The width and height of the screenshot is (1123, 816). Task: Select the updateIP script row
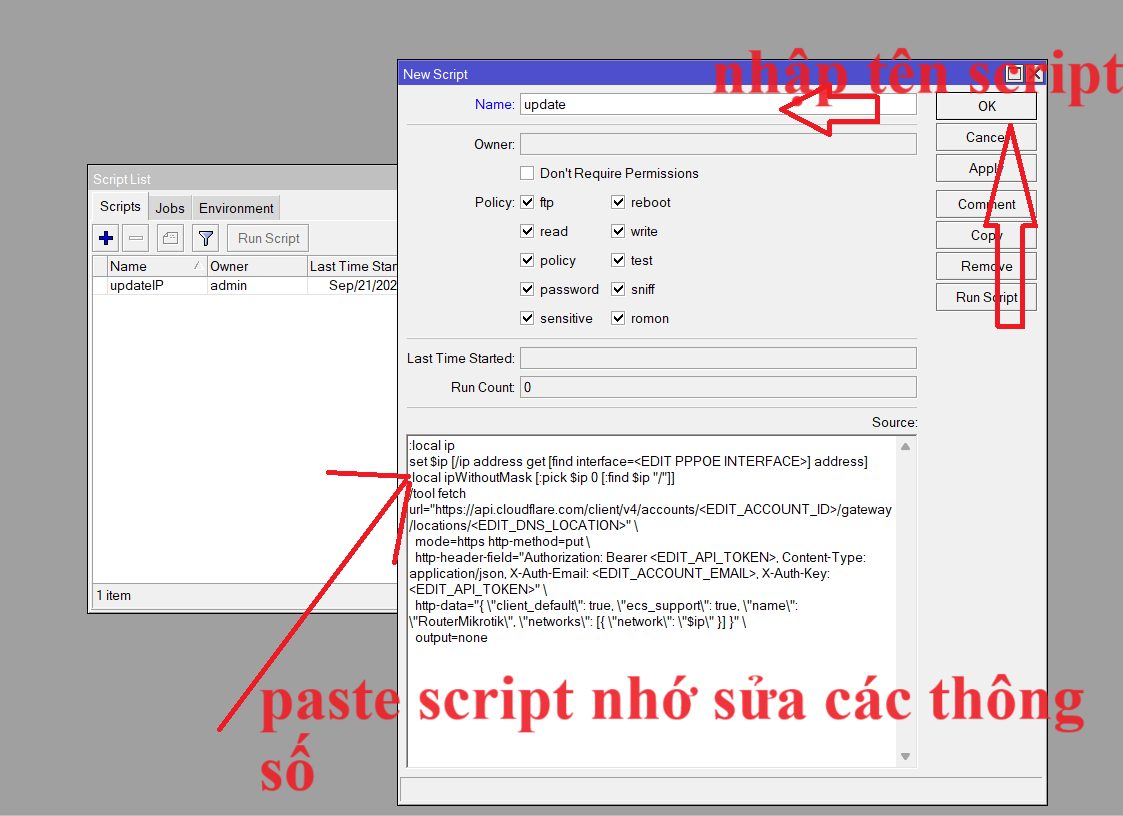click(245, 285)
